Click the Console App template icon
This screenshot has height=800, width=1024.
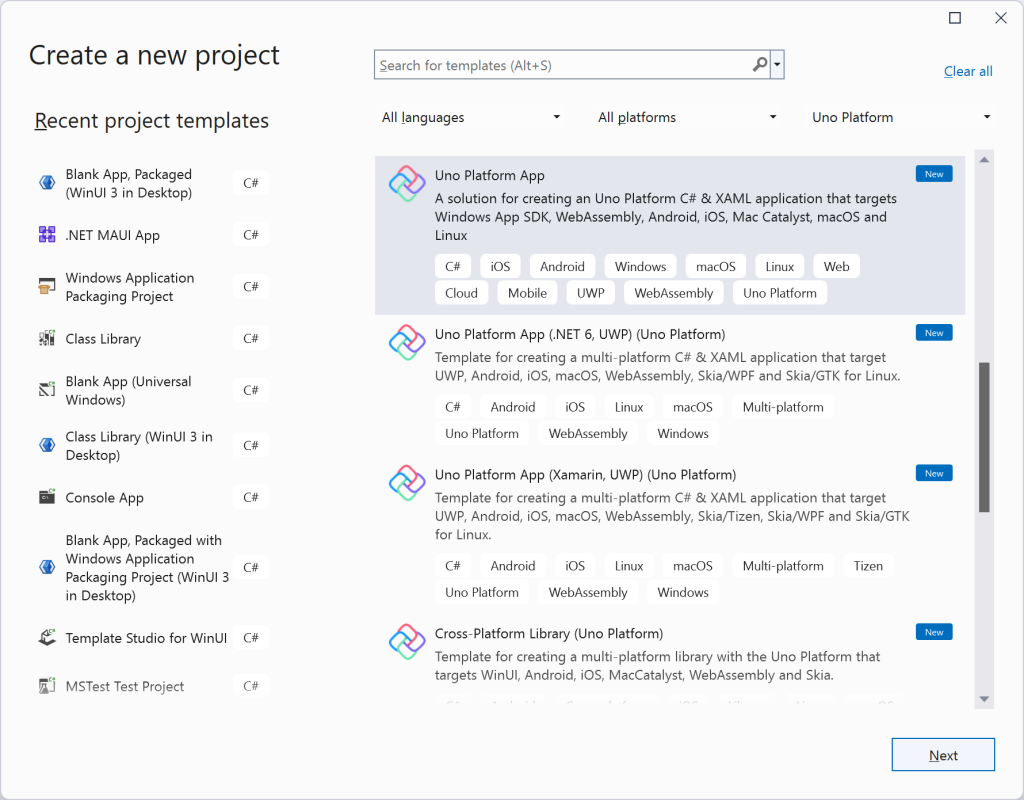(45, 497)
